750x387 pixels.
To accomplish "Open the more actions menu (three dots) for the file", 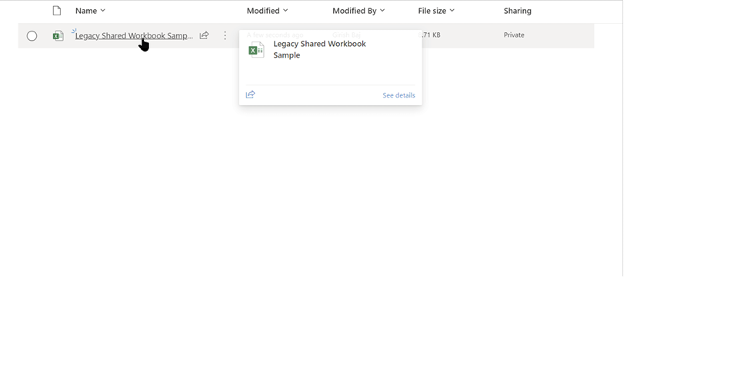I will coord(225,35).
